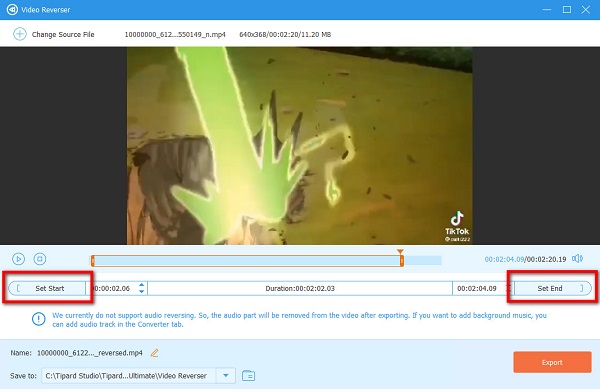
Task: Click the timeline's left orange trim handle
Action: coord(93,261)
